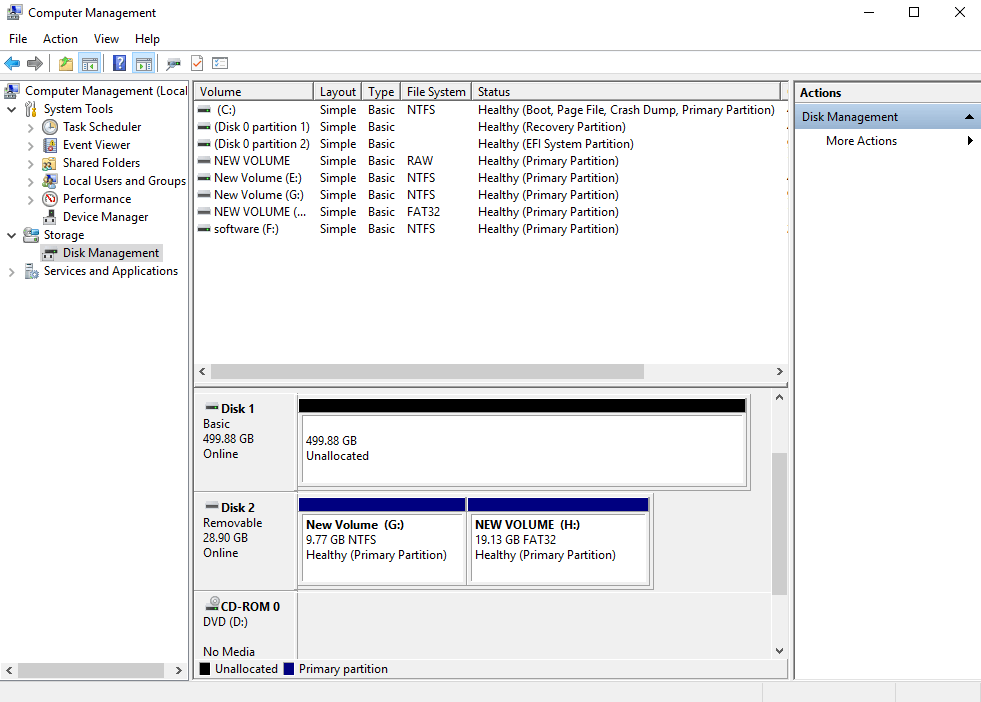
Task: Click the Up one level folder icon
Action: pyautogui.click(x=66, y=63)
